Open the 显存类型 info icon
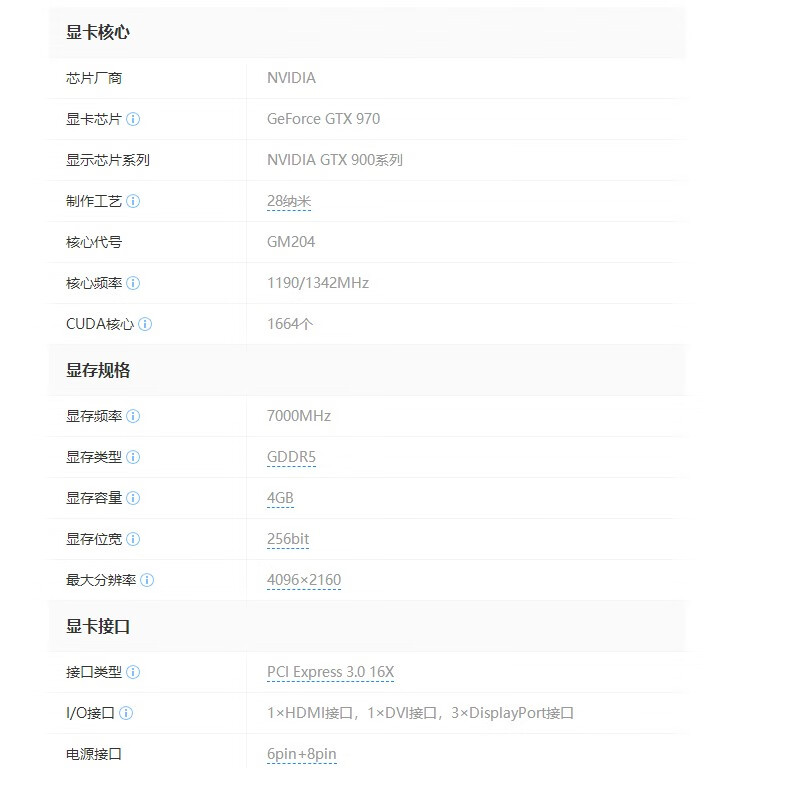 [133, 457]
